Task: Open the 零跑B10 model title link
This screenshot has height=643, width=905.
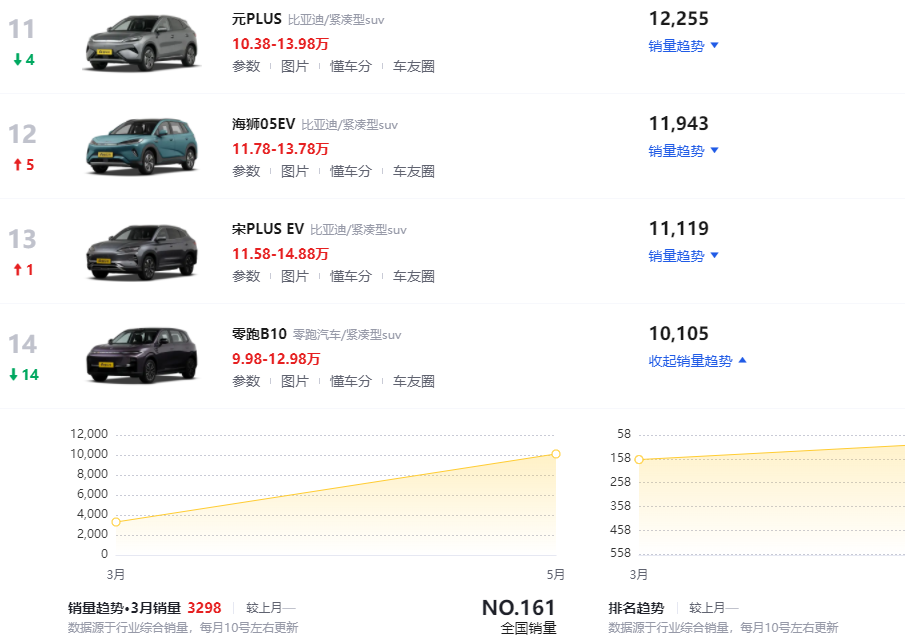Action: pos(259,334)
